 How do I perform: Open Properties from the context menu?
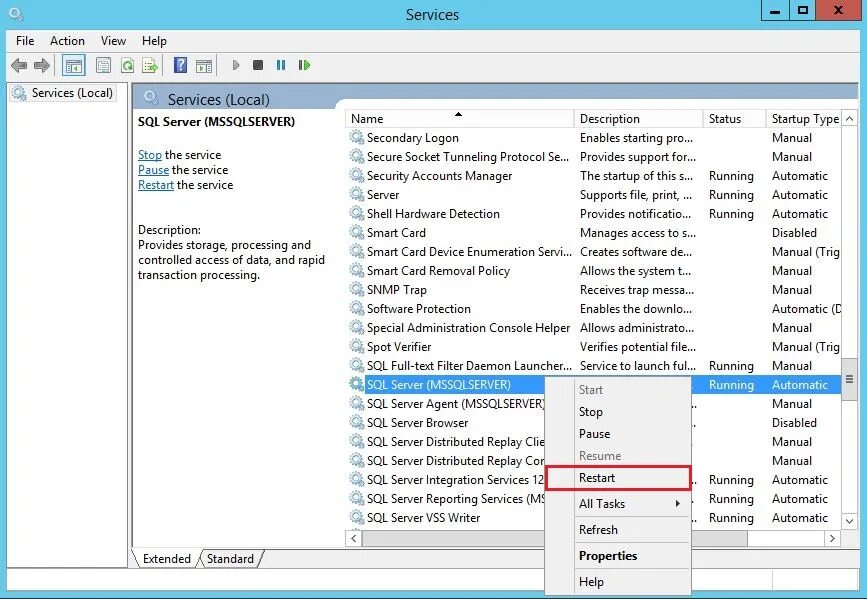[618, 555]
